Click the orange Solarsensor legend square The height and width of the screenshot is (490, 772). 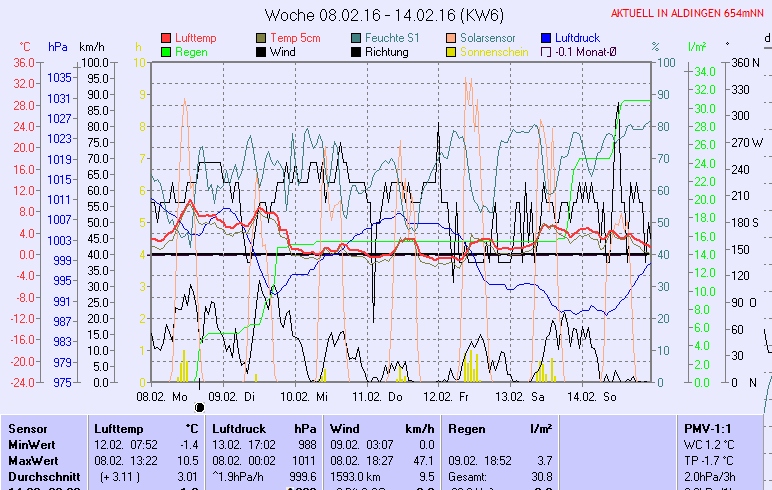point(451,38)
